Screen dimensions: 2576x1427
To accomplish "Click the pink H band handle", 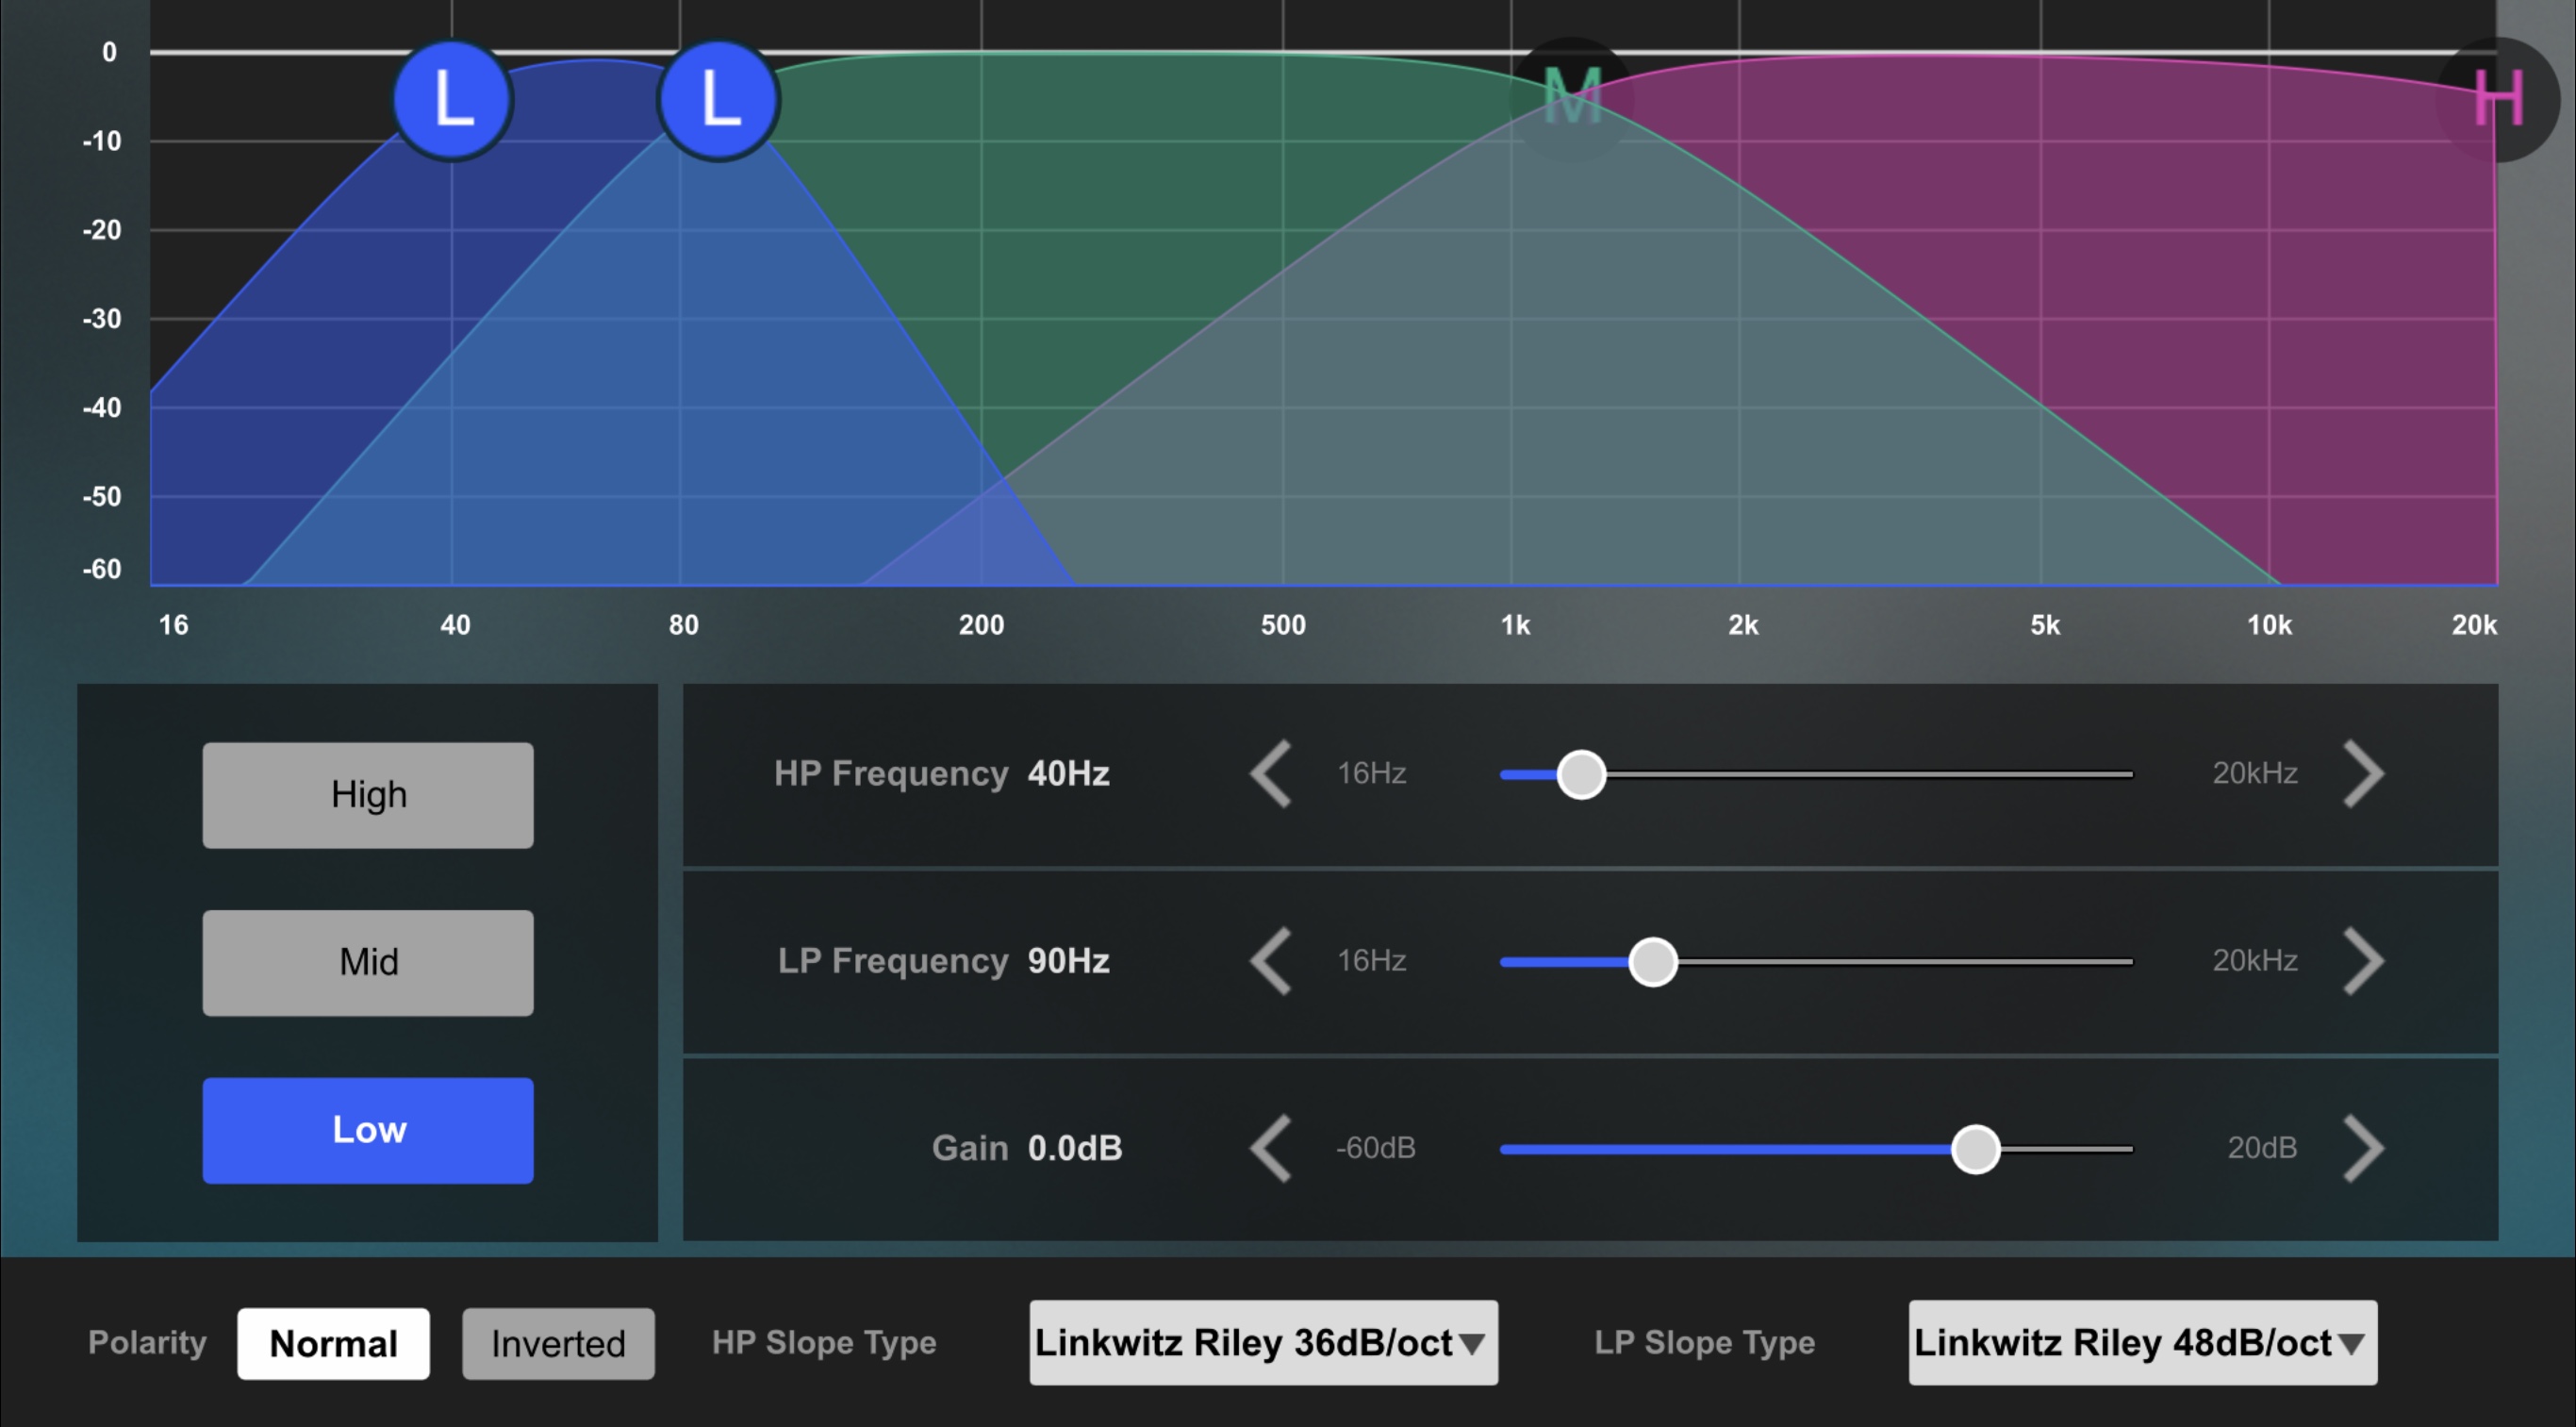I will click(2497, 98).
